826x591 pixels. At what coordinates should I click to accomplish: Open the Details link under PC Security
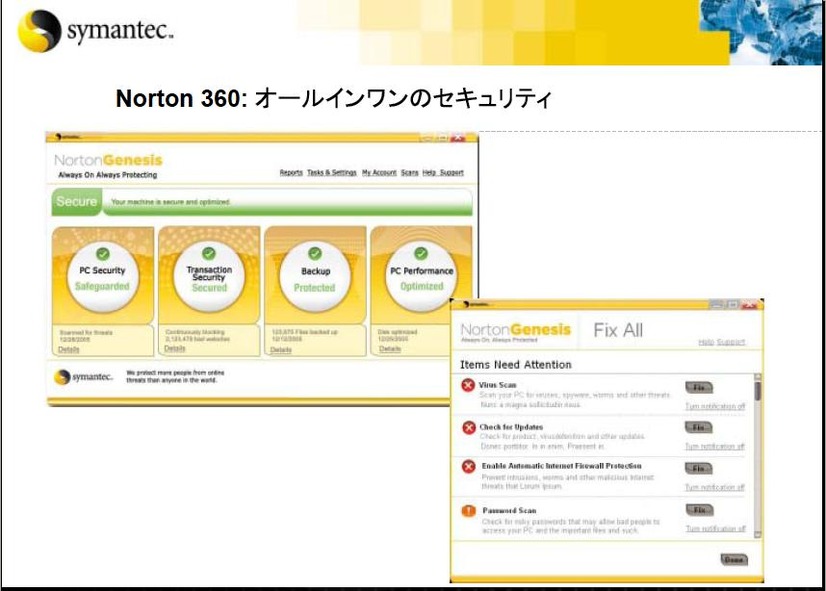pos(68,350)
